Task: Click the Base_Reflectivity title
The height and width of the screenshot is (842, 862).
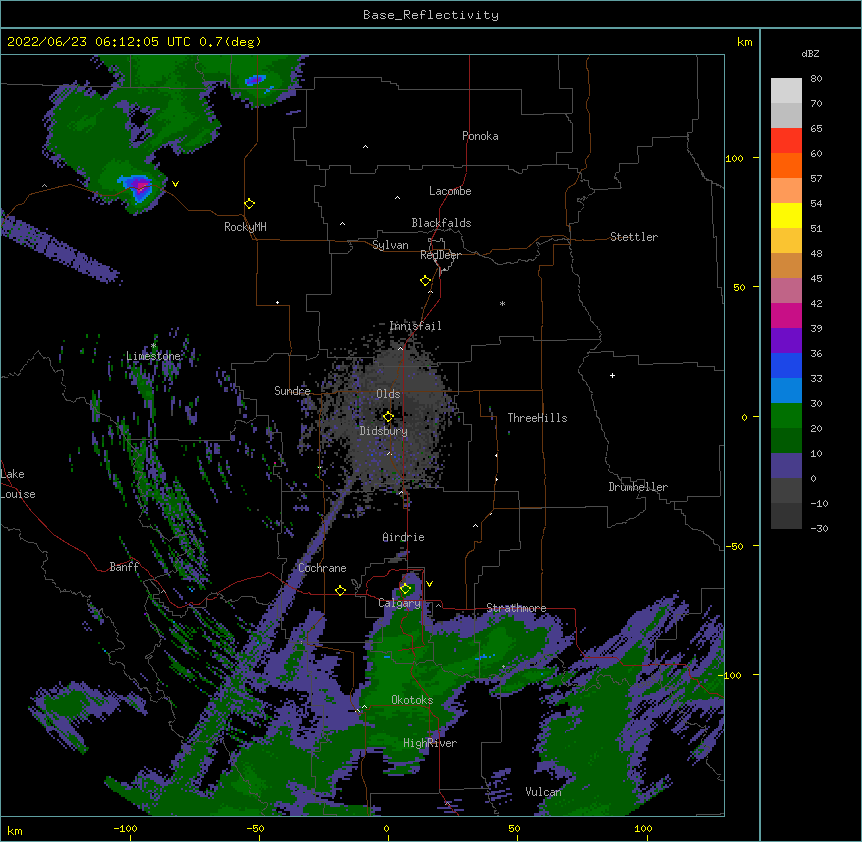Action: click(x=431, y=15)
